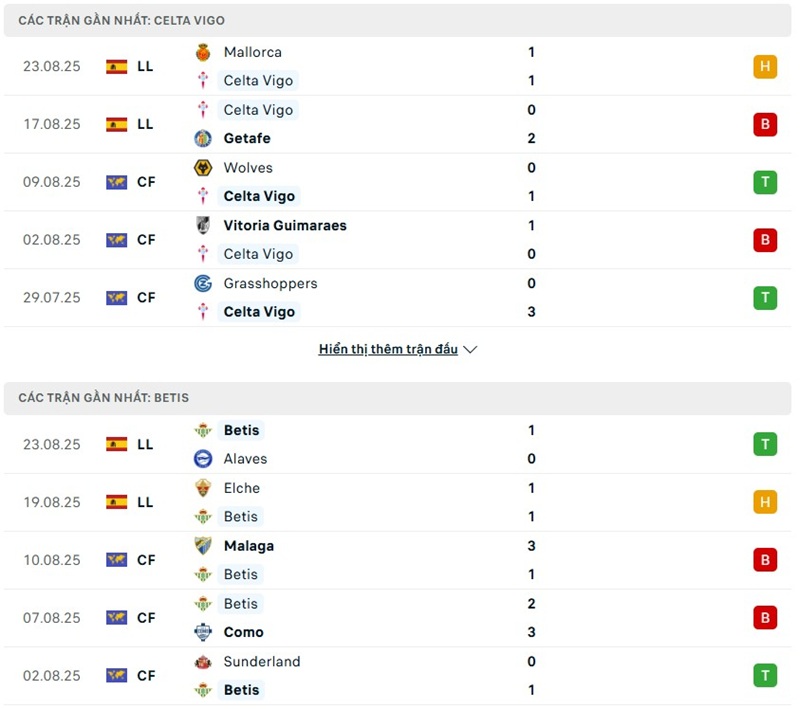Image resolution: width=800 pixels, height=709 pixels.
Task: Click the Wolves club crest icon
Action: point(203,168)
